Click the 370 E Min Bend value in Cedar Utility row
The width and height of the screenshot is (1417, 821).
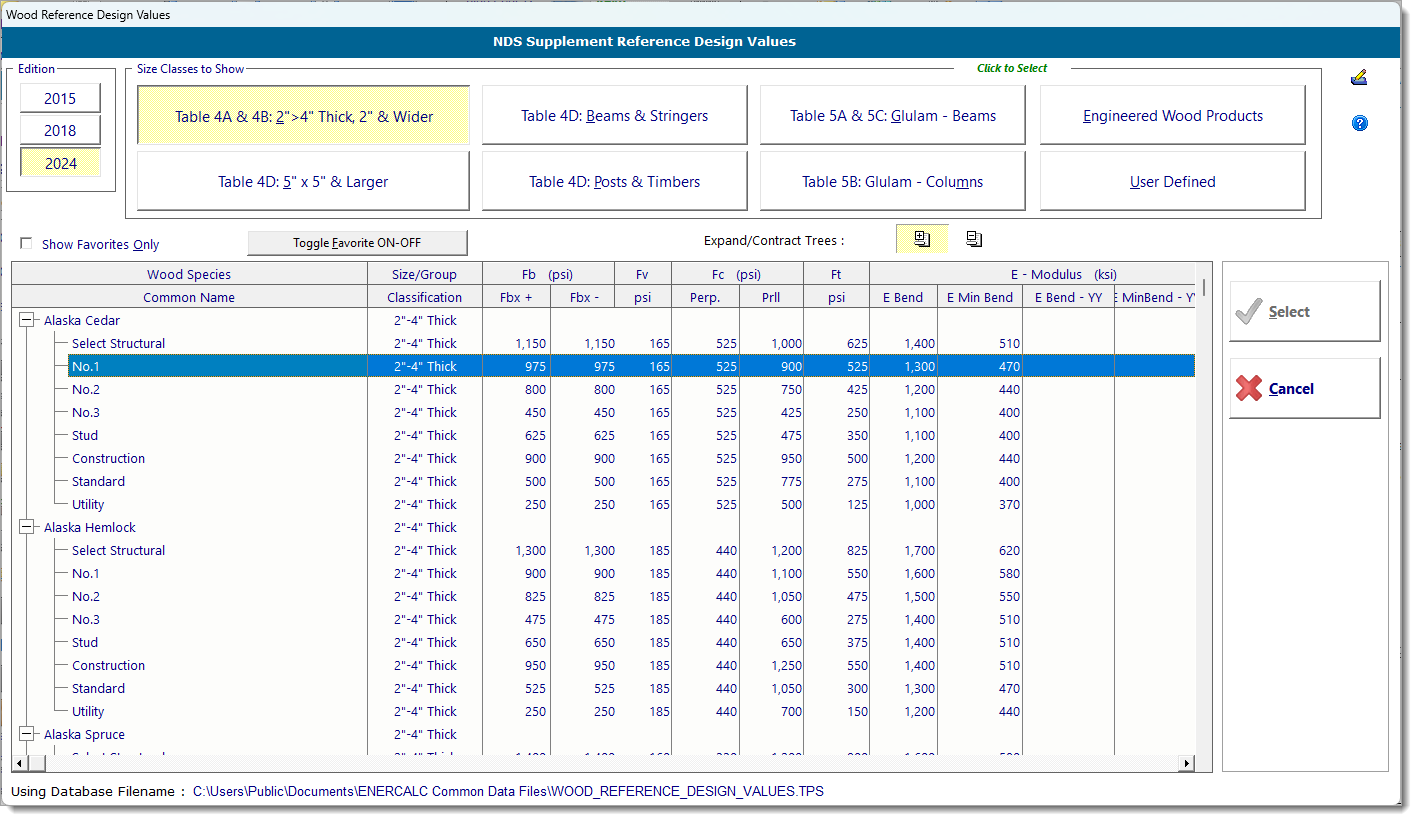[1009, 504]
